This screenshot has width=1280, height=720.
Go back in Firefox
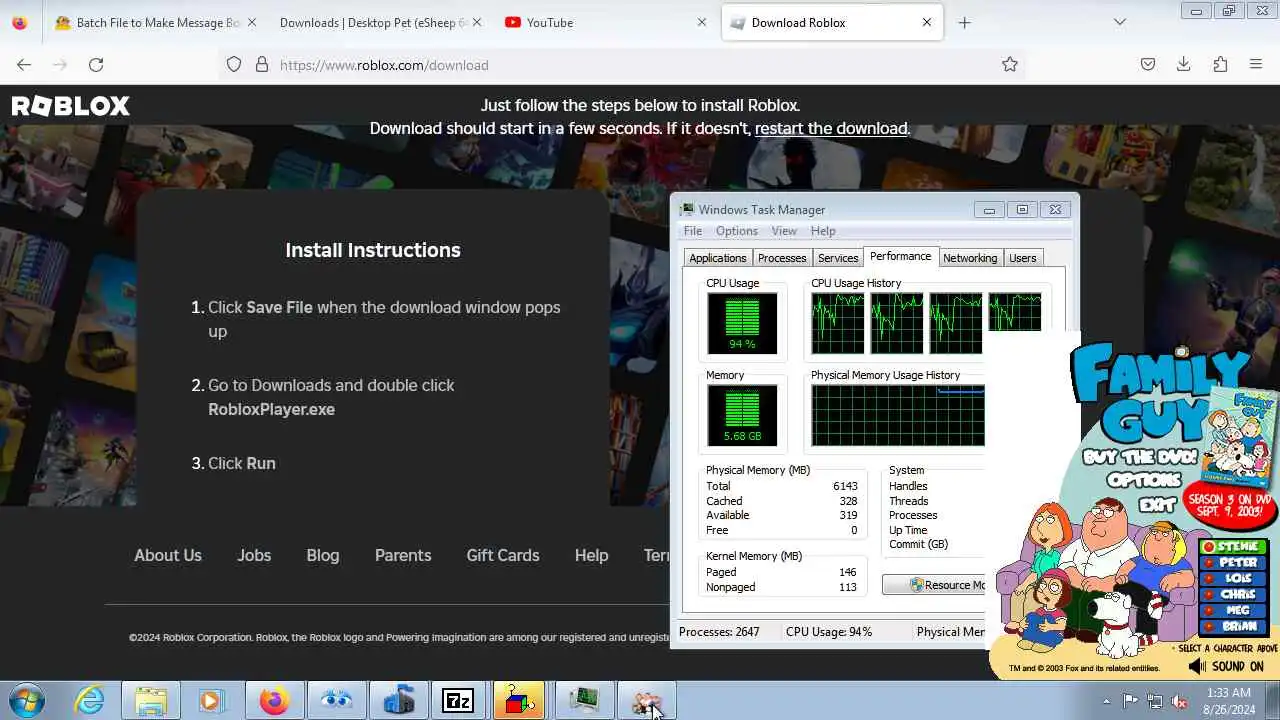(x=24, y=65)
